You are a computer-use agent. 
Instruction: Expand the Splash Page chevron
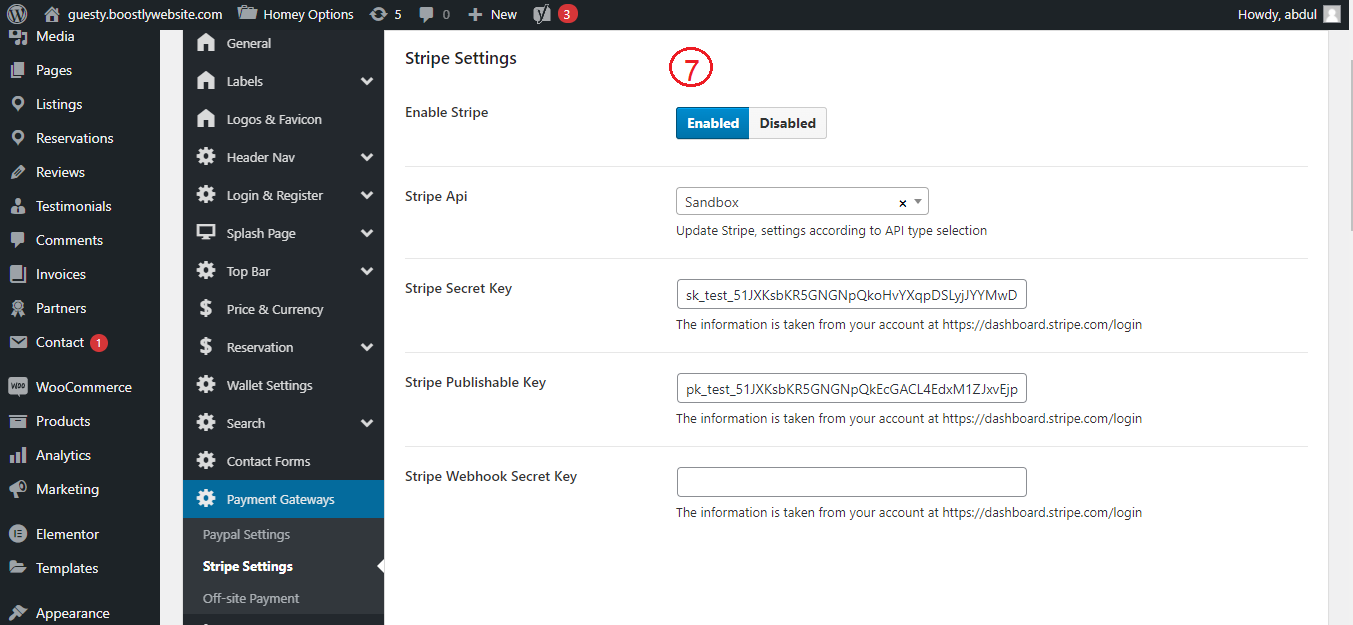(367, 233)
